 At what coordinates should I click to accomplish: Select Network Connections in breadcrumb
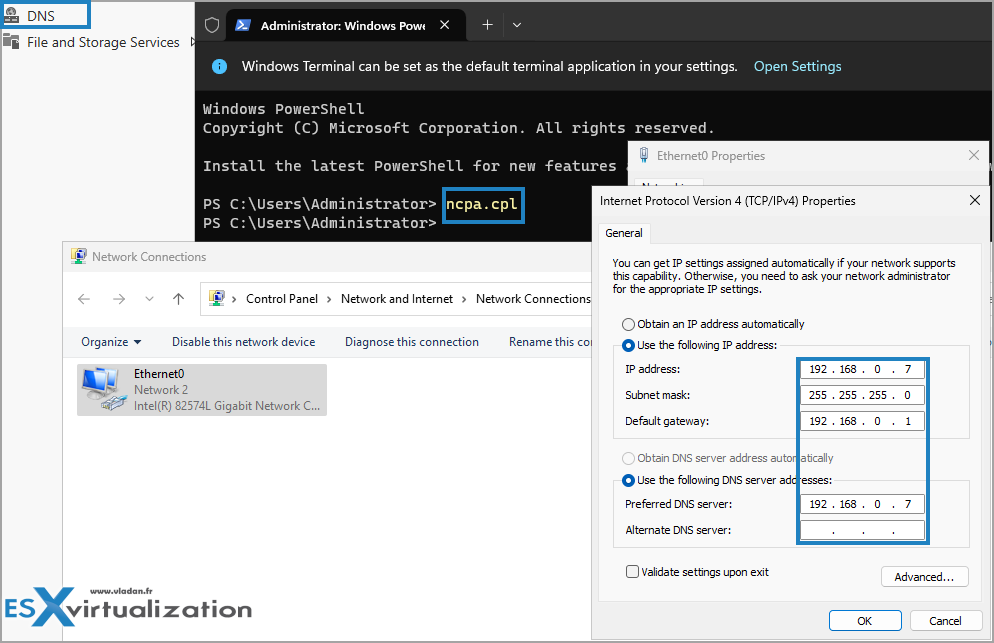click(533, 299)
